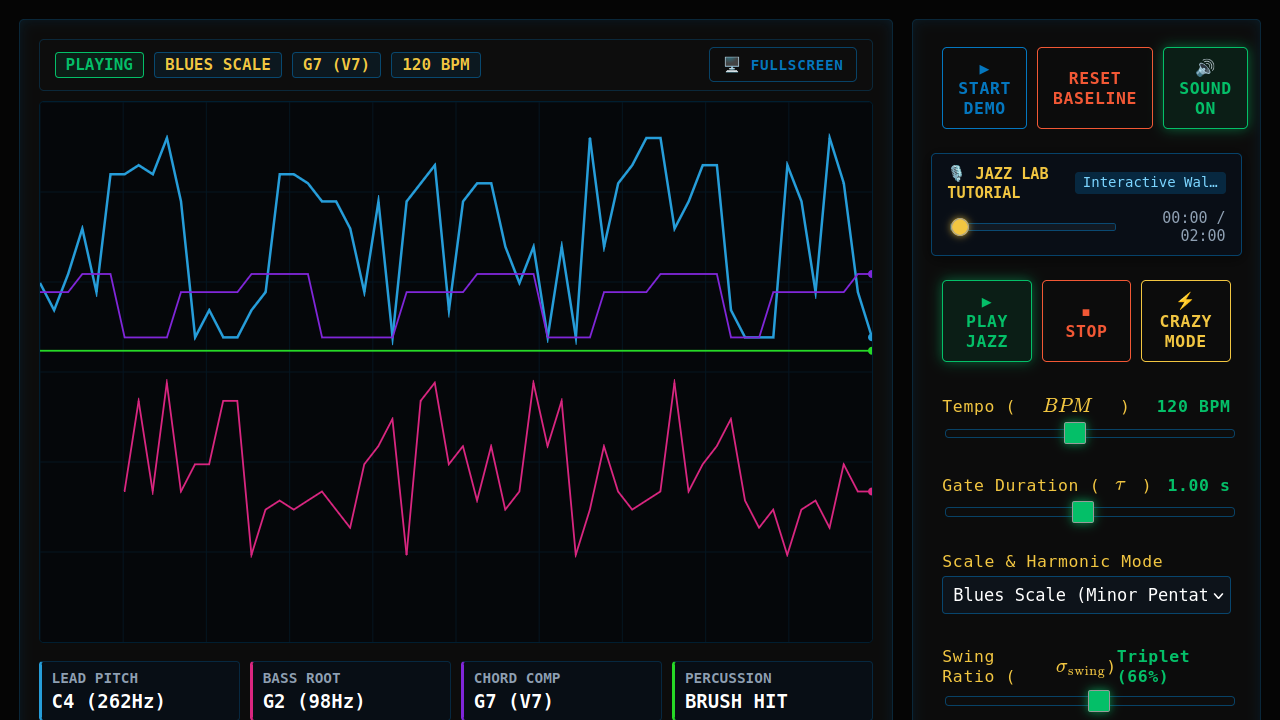This screenshot has width=1280, height=720.
Task: Click the 1.00 s gate duration value
Action: [1198, 485]
